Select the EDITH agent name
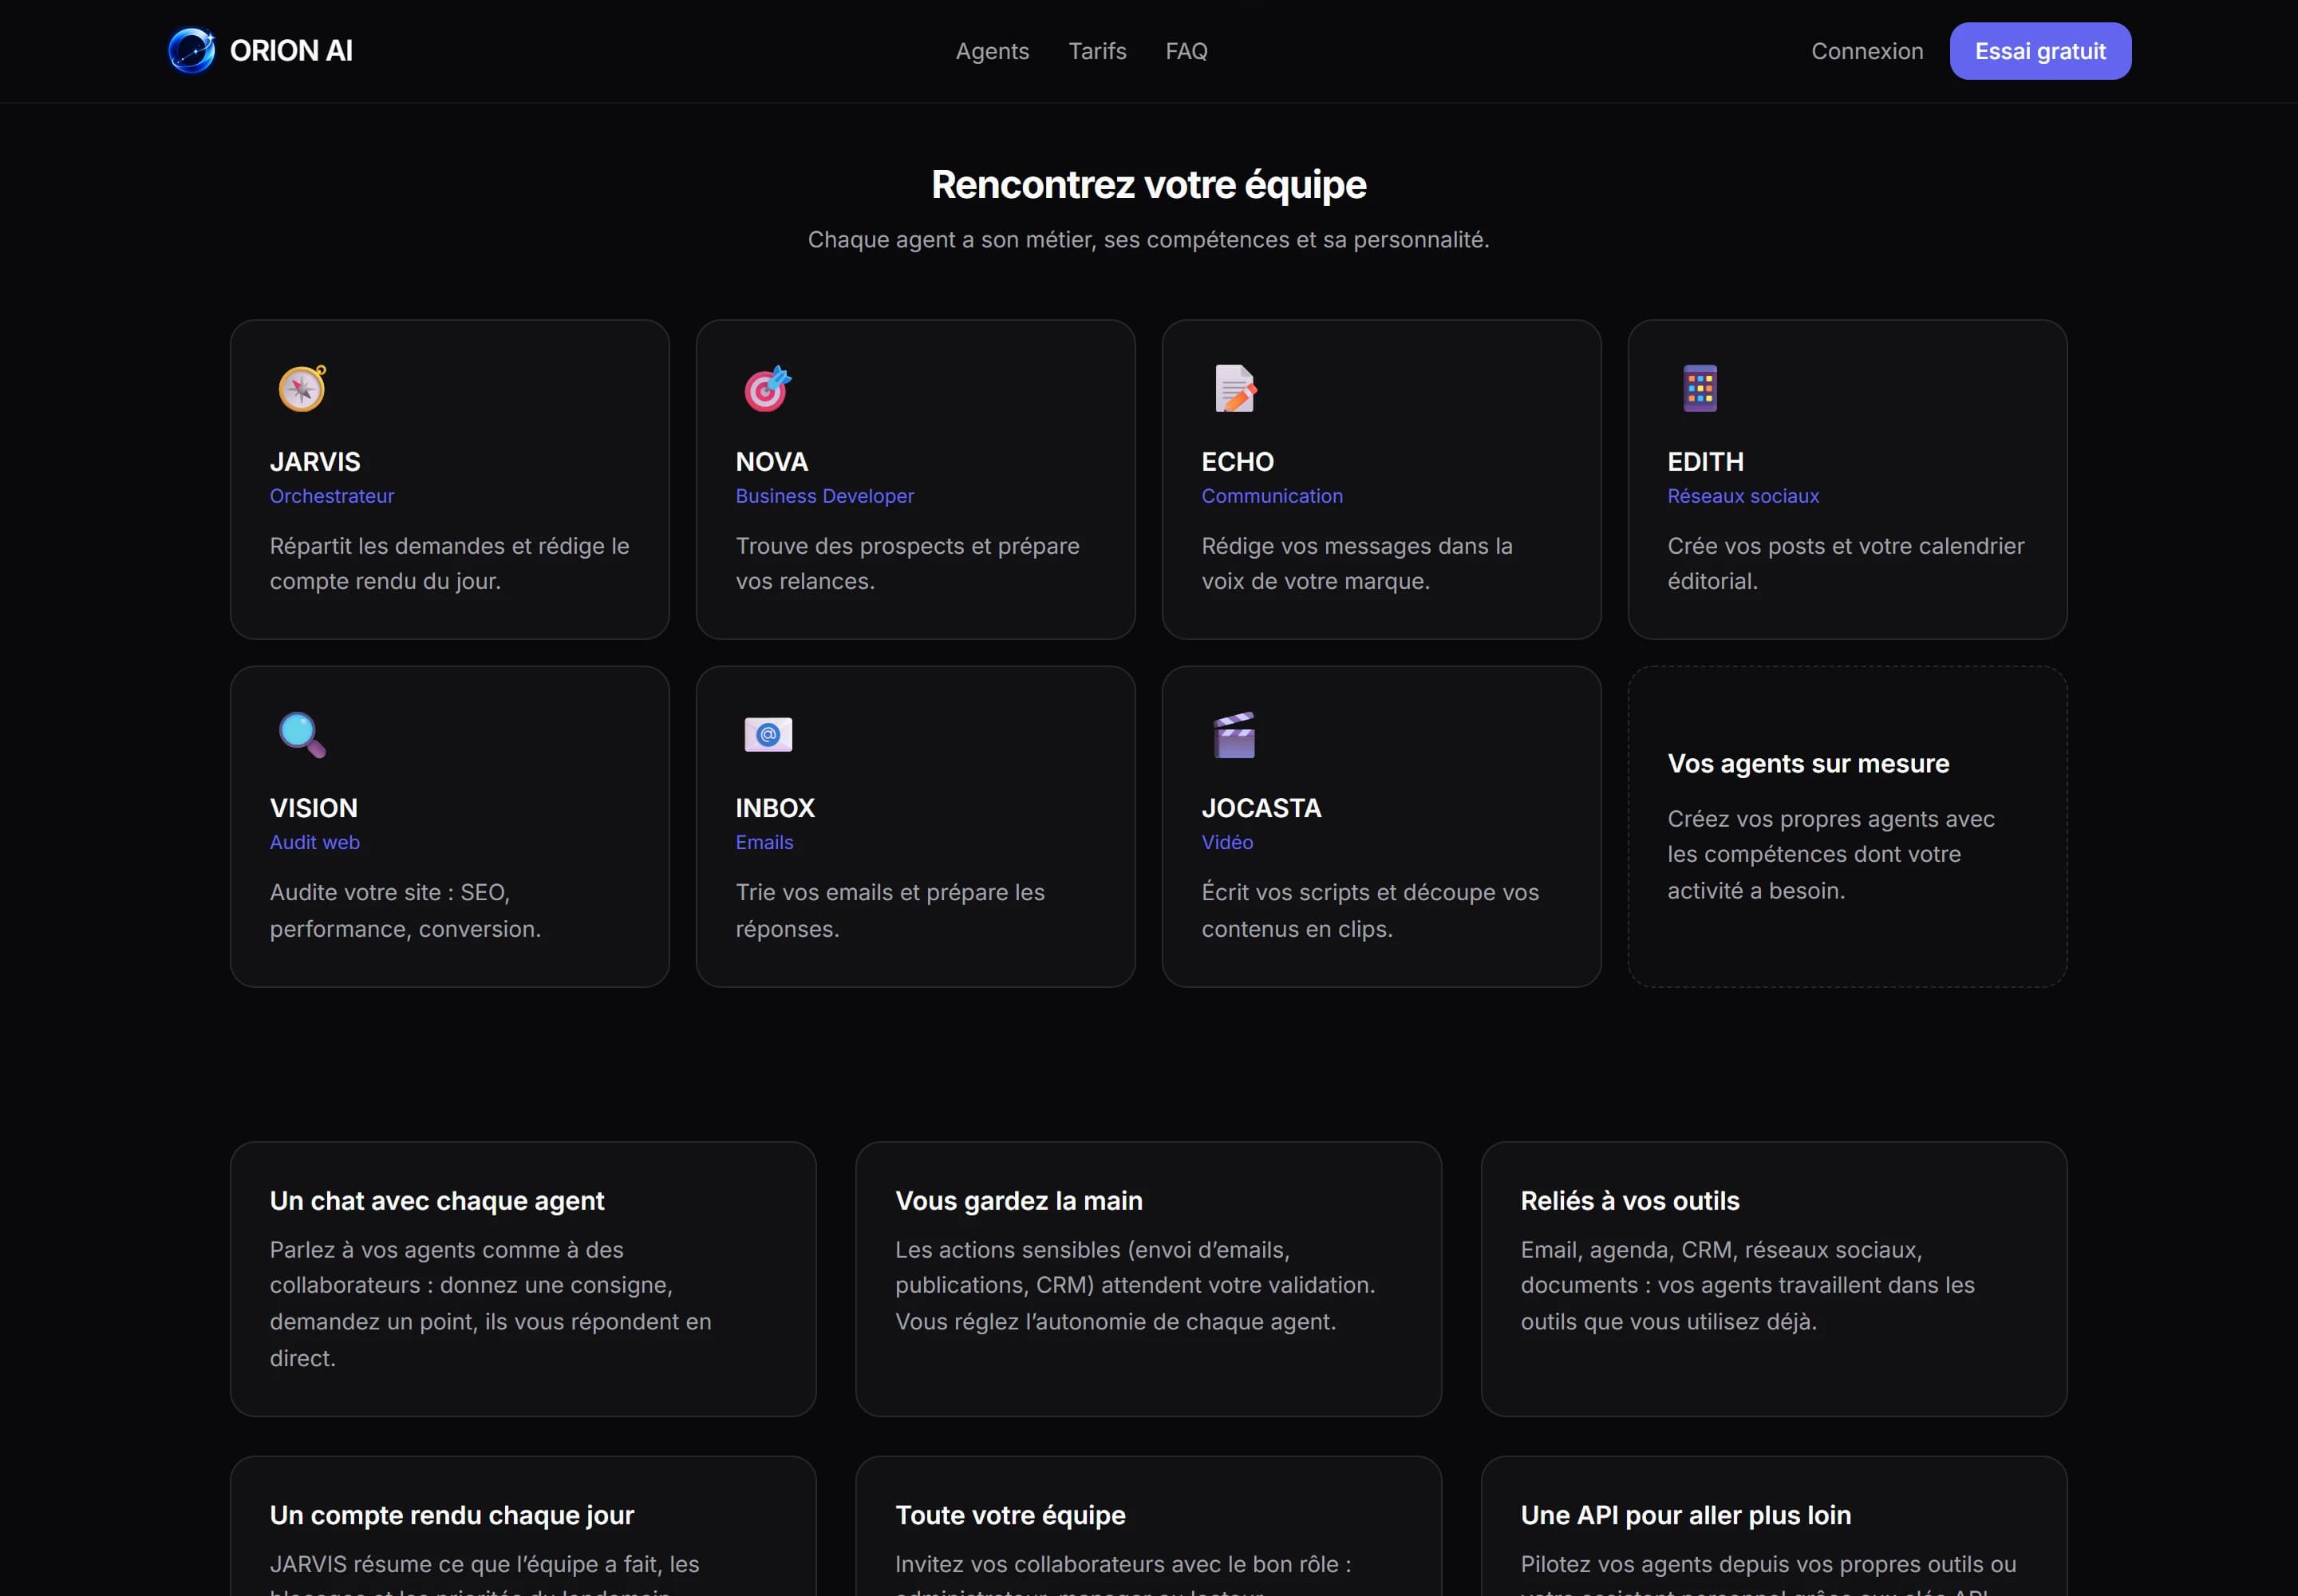Screen dimensions: 2298x1596 click(1705, 462)
